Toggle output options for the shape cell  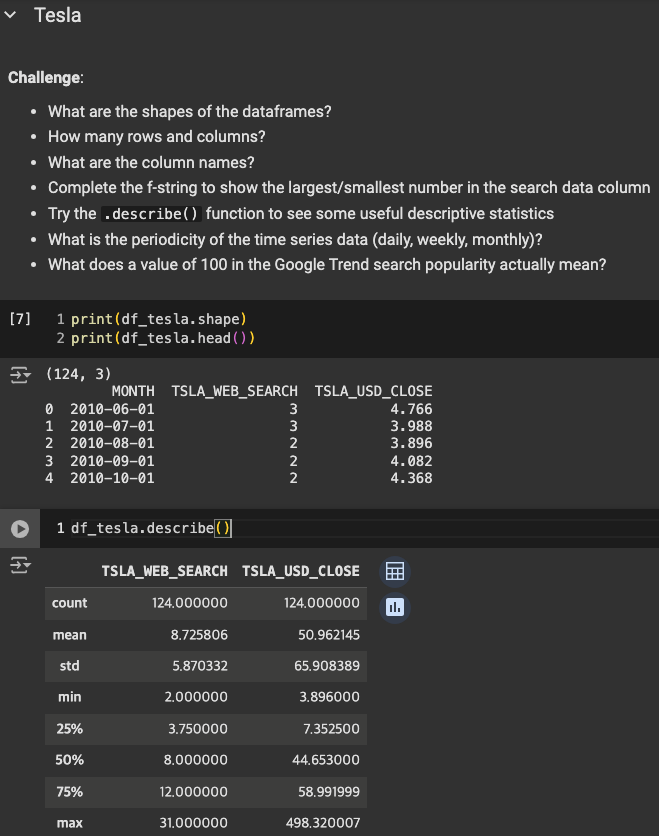pos(20,375)
